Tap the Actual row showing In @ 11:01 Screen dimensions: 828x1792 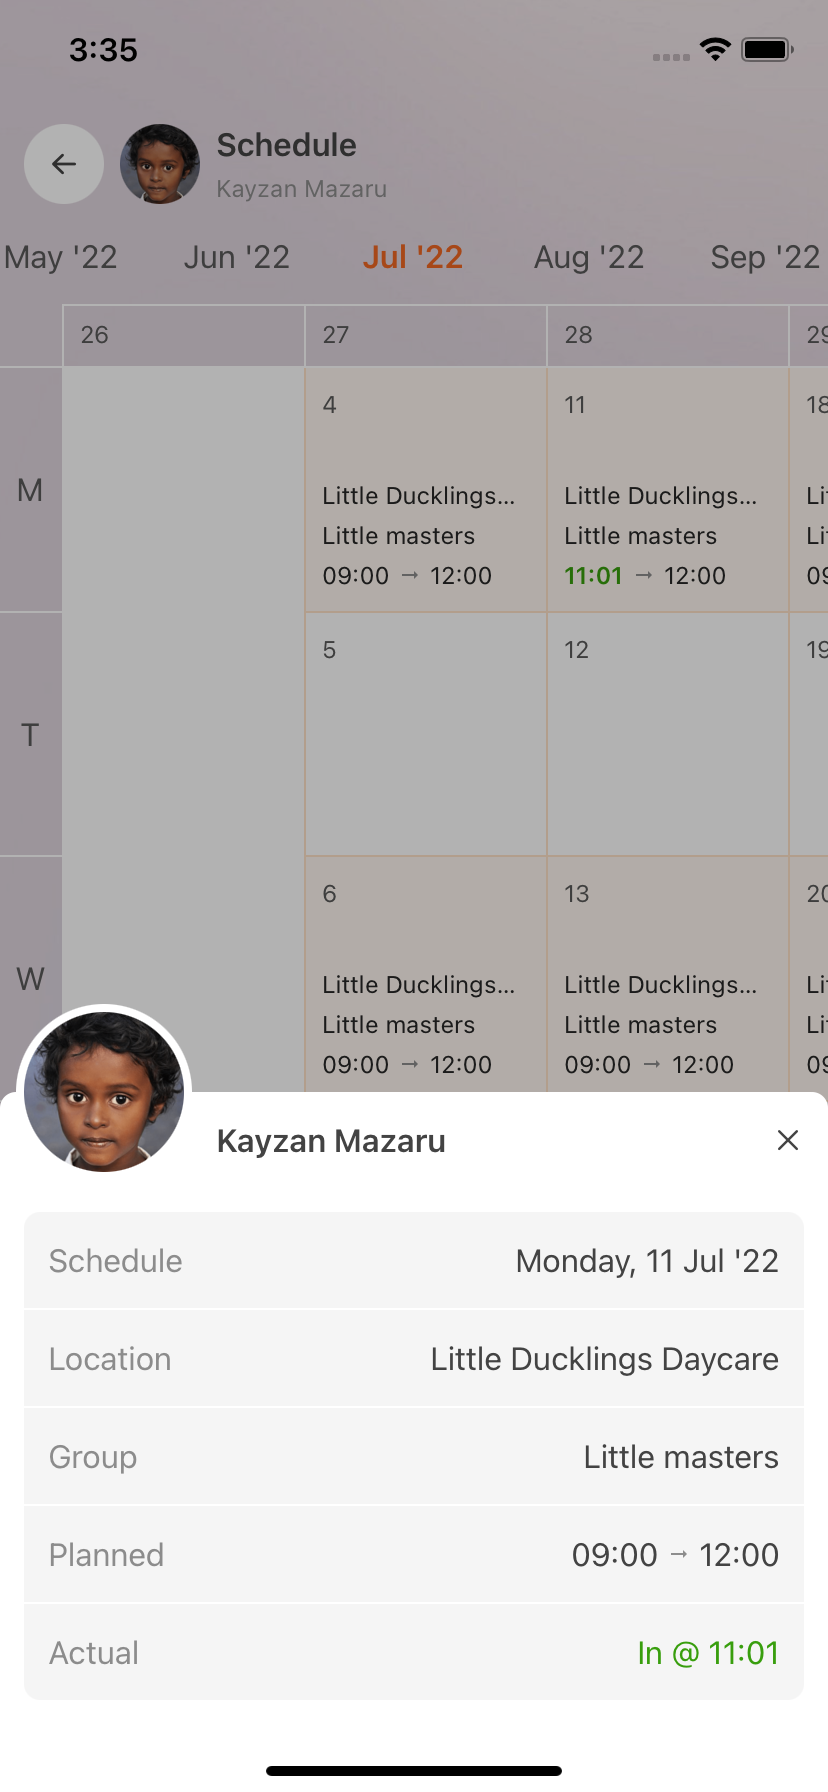click(414, 1653)
